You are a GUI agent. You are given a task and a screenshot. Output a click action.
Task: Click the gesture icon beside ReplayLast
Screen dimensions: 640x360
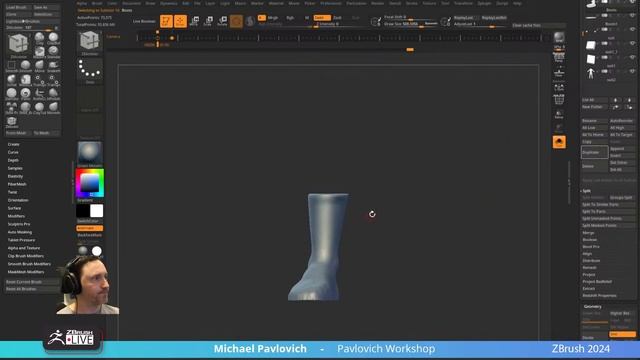pos(445,21)
